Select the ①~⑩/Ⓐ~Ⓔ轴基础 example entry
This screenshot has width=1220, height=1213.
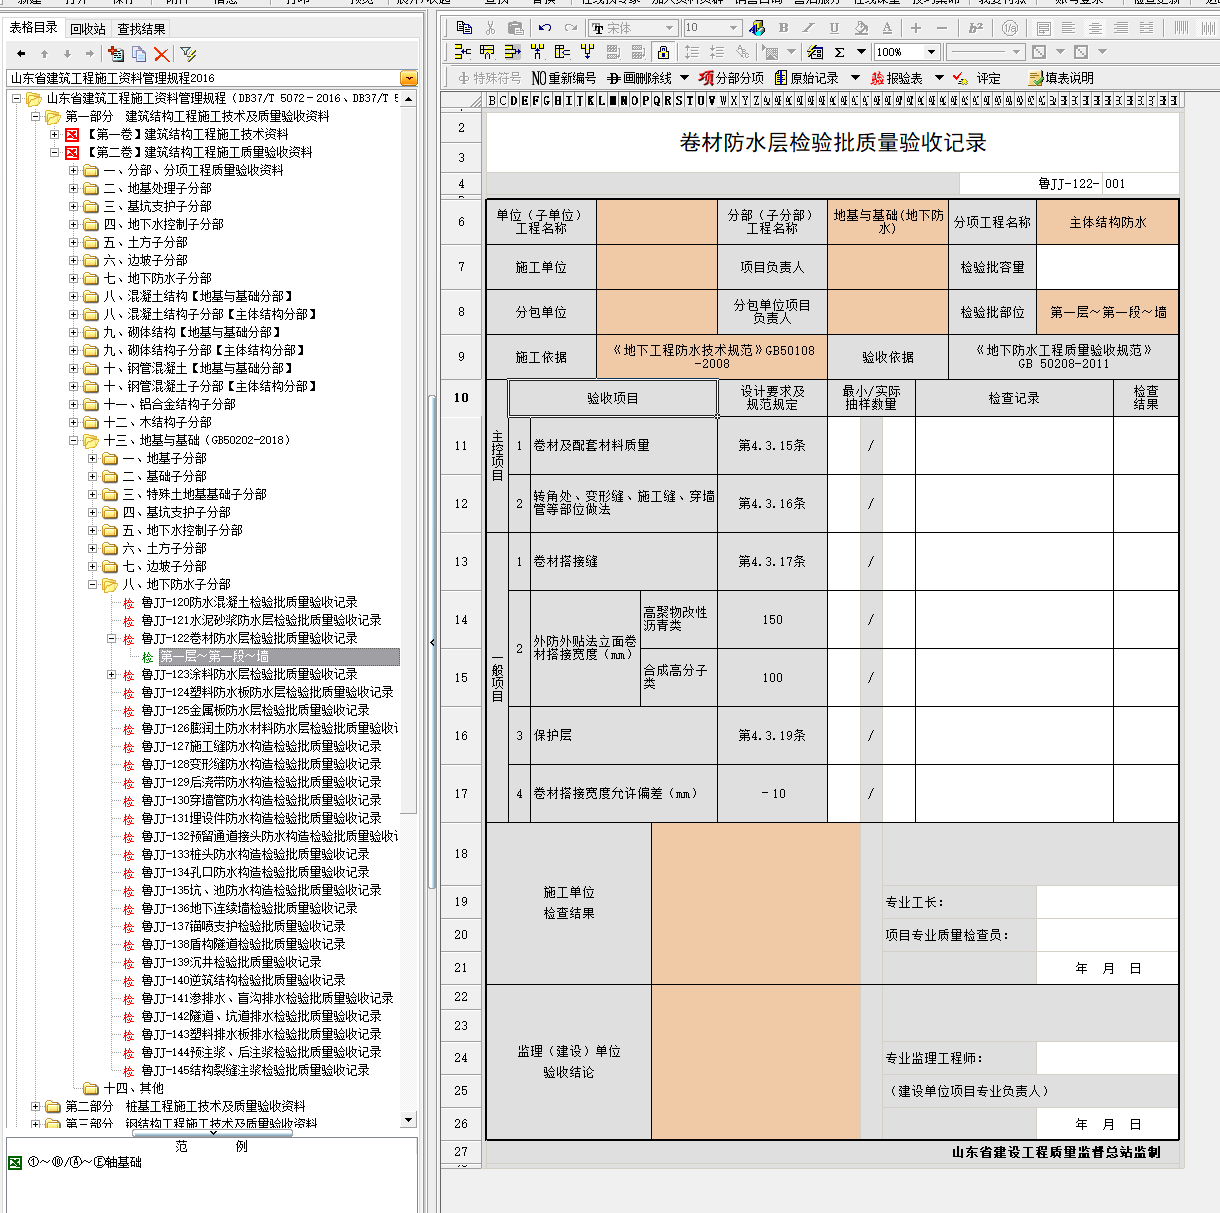point(84,1162)
